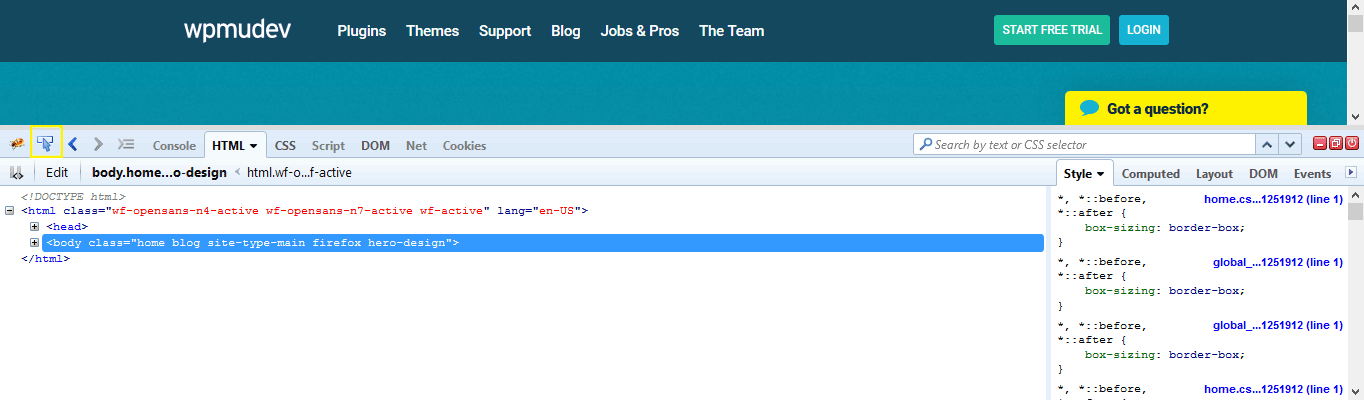Expand the head element node

click(34, 227)
